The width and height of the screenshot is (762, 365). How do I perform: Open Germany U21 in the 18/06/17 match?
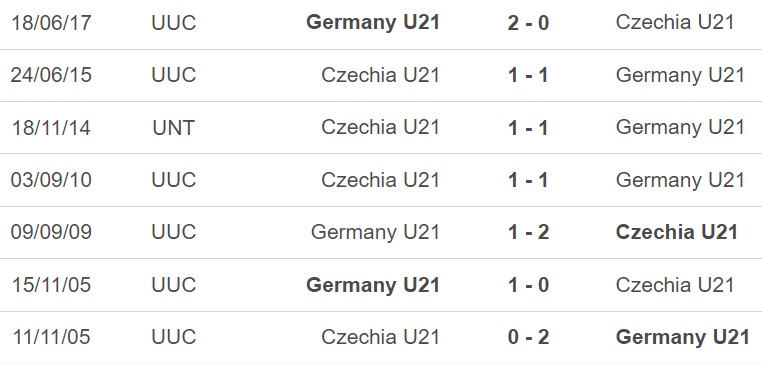373,23
